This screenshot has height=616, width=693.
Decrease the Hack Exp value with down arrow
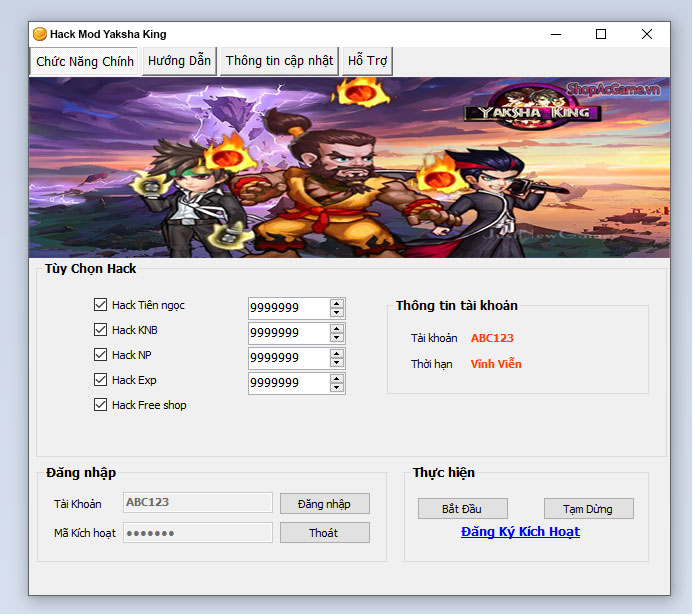click(337, 388)
